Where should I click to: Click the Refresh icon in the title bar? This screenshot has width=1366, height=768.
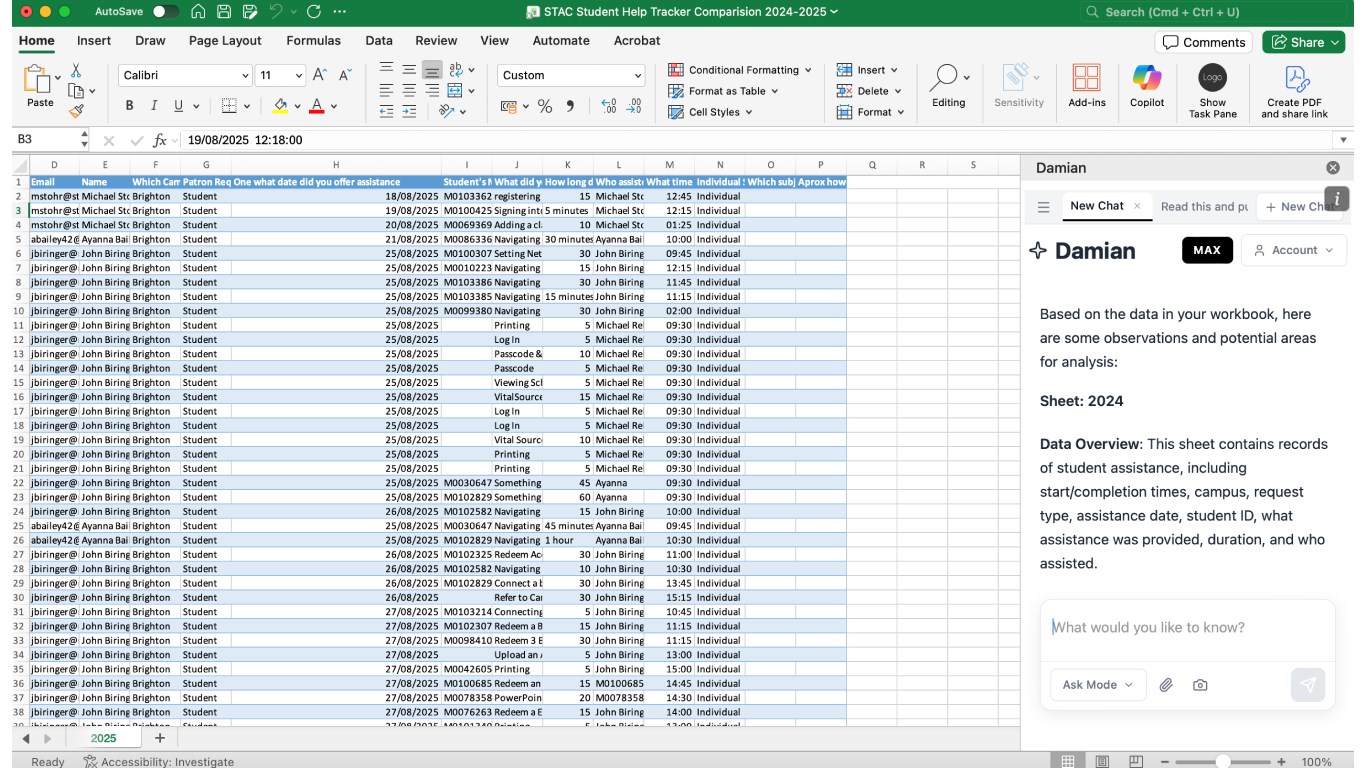[314, 12]
